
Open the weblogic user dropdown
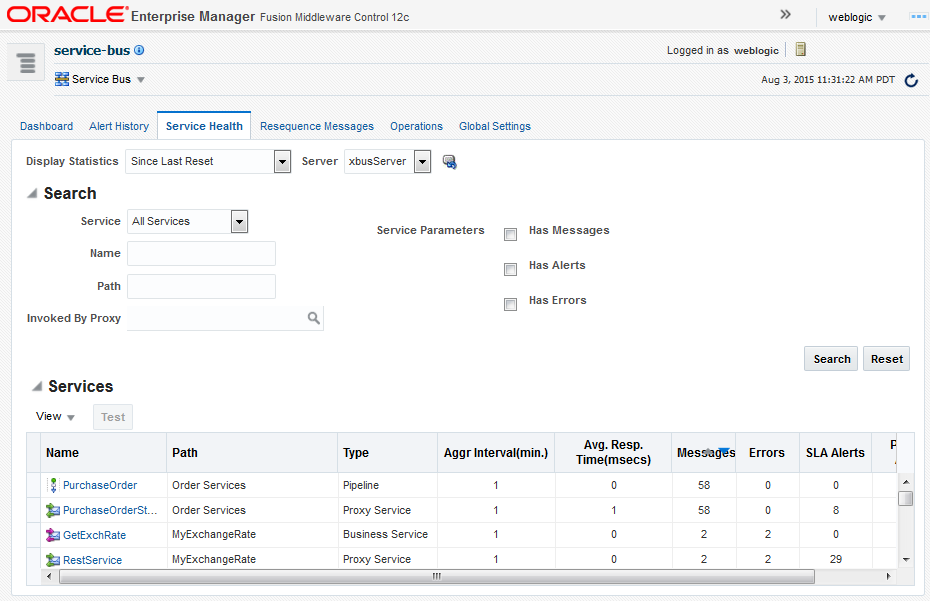point(882,18)
